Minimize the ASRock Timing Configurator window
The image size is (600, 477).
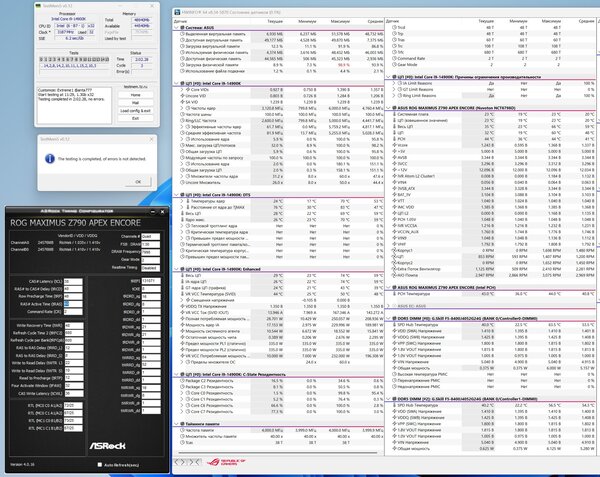(x=153, y=211)
